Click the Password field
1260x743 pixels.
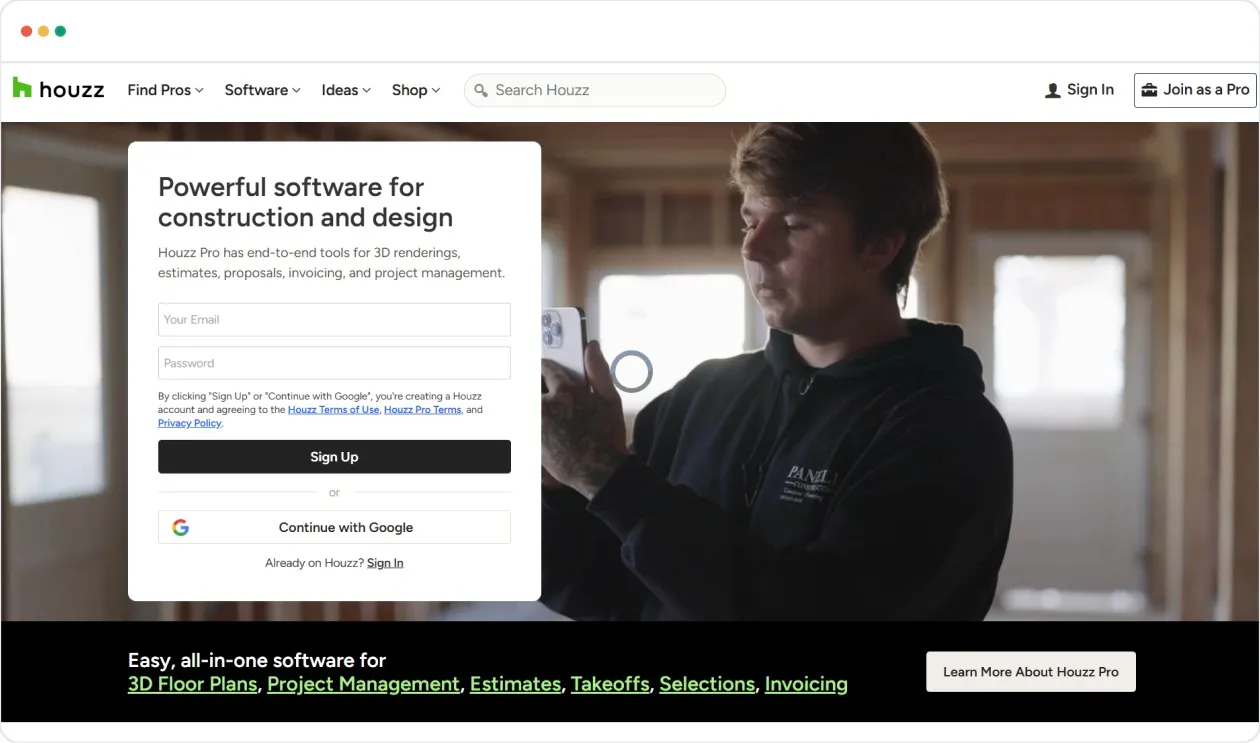point(334,363)
